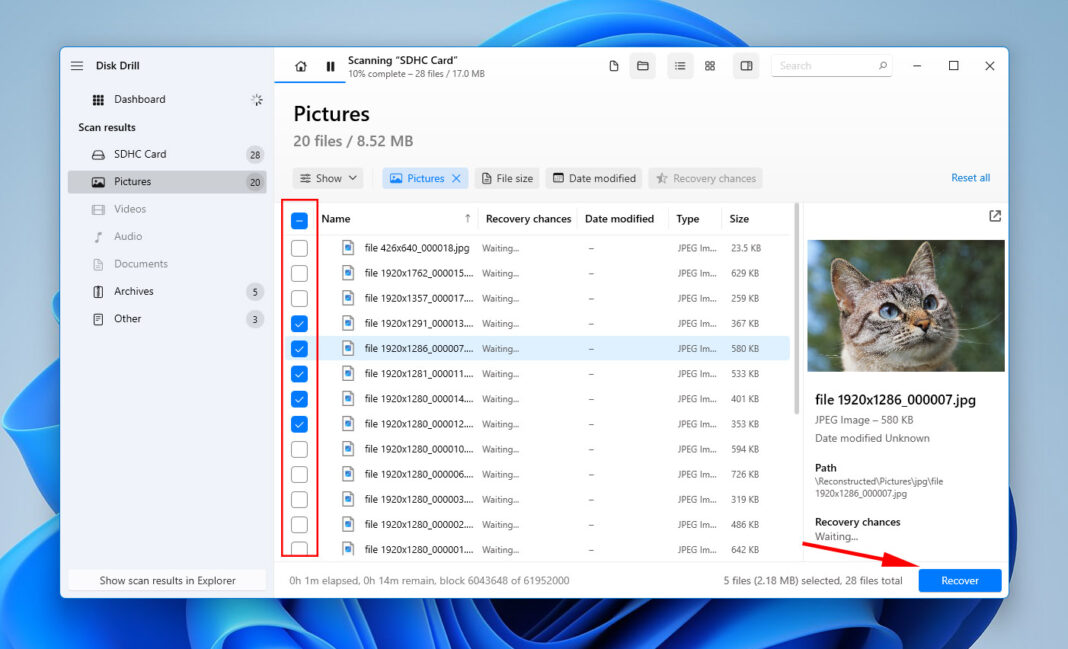
Task: Click the Recover button
Action: [959, 580]
